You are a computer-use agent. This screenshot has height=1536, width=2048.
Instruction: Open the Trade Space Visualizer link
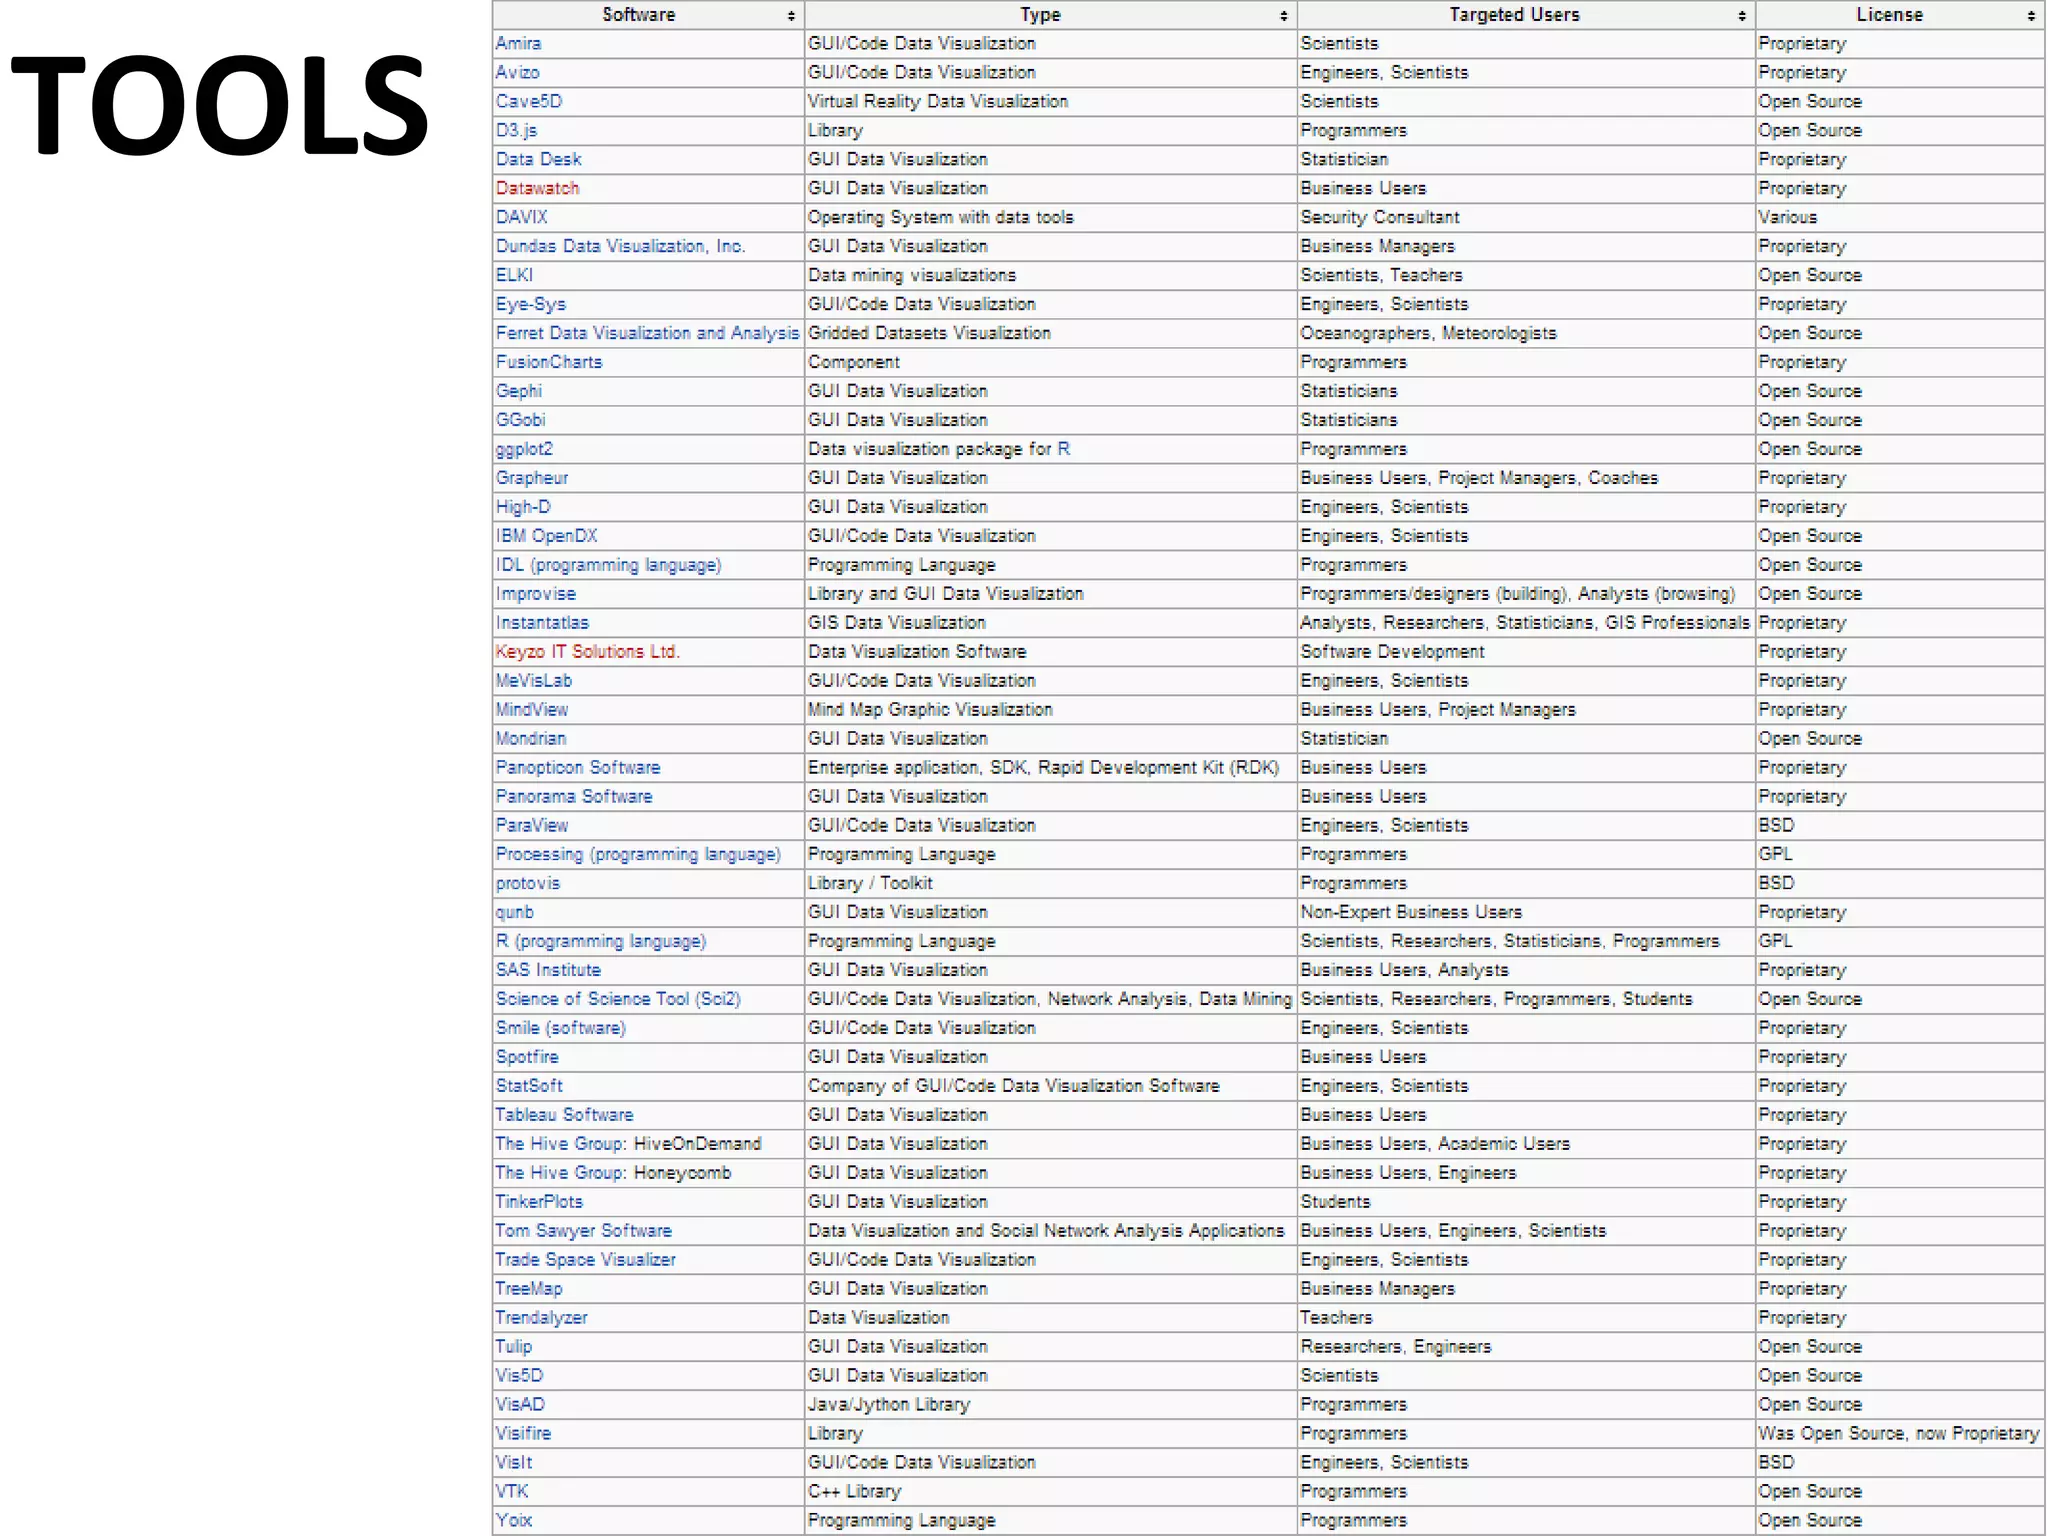tap(585, 1262)
